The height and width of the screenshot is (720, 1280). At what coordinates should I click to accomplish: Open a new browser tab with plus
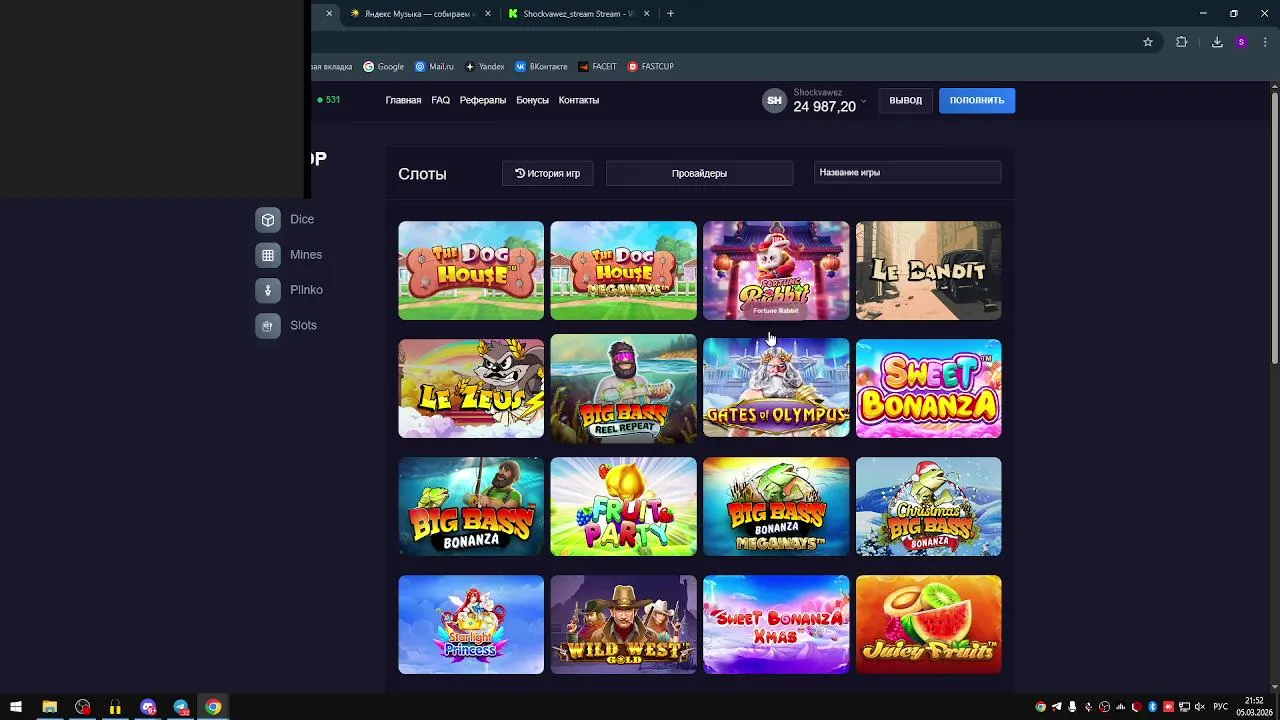[670, 13]
